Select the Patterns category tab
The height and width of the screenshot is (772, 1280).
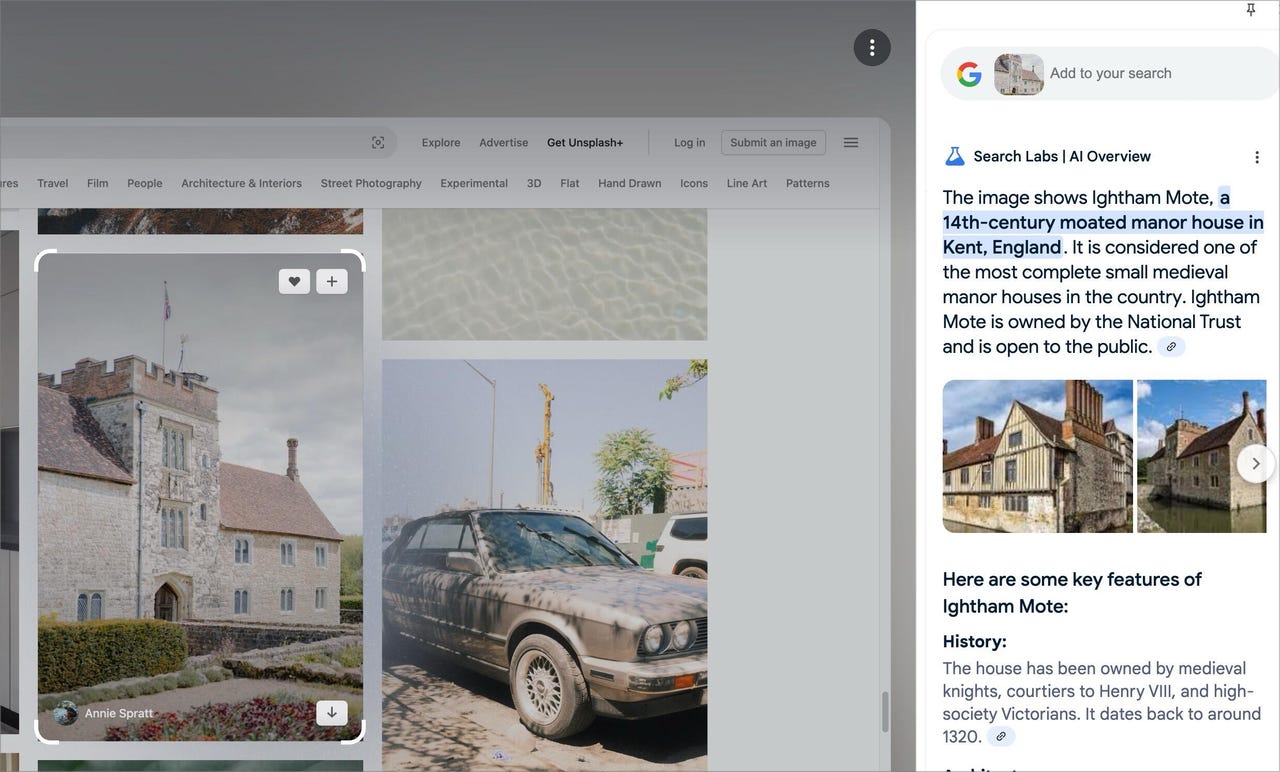click(x=808, y=184)
